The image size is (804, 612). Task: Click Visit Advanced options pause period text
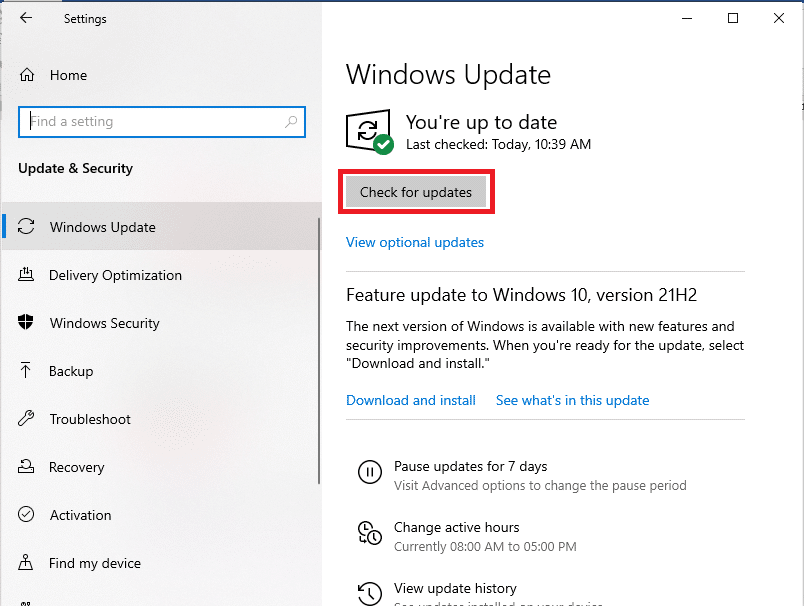540,486
